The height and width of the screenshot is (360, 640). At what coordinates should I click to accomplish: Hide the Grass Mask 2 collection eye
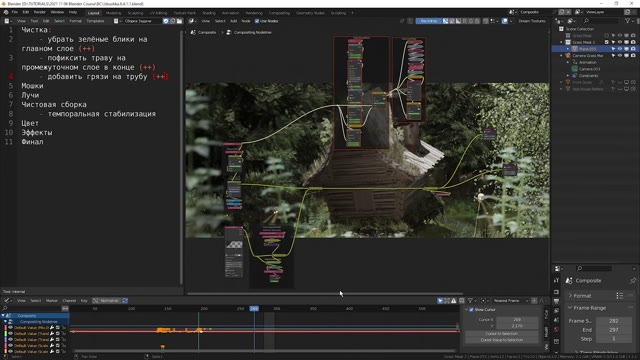coord(620,42)
